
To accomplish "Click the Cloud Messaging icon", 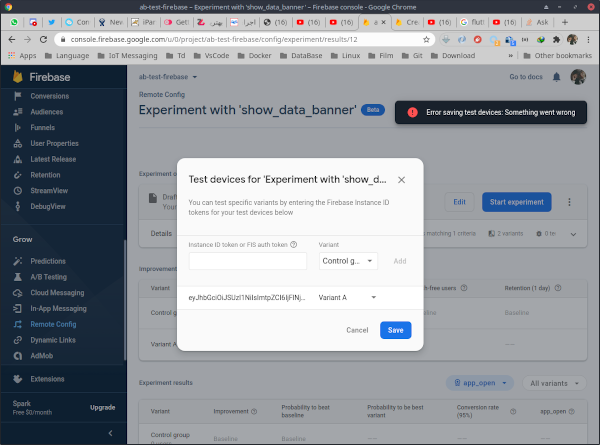I will (x=18, y=293).
